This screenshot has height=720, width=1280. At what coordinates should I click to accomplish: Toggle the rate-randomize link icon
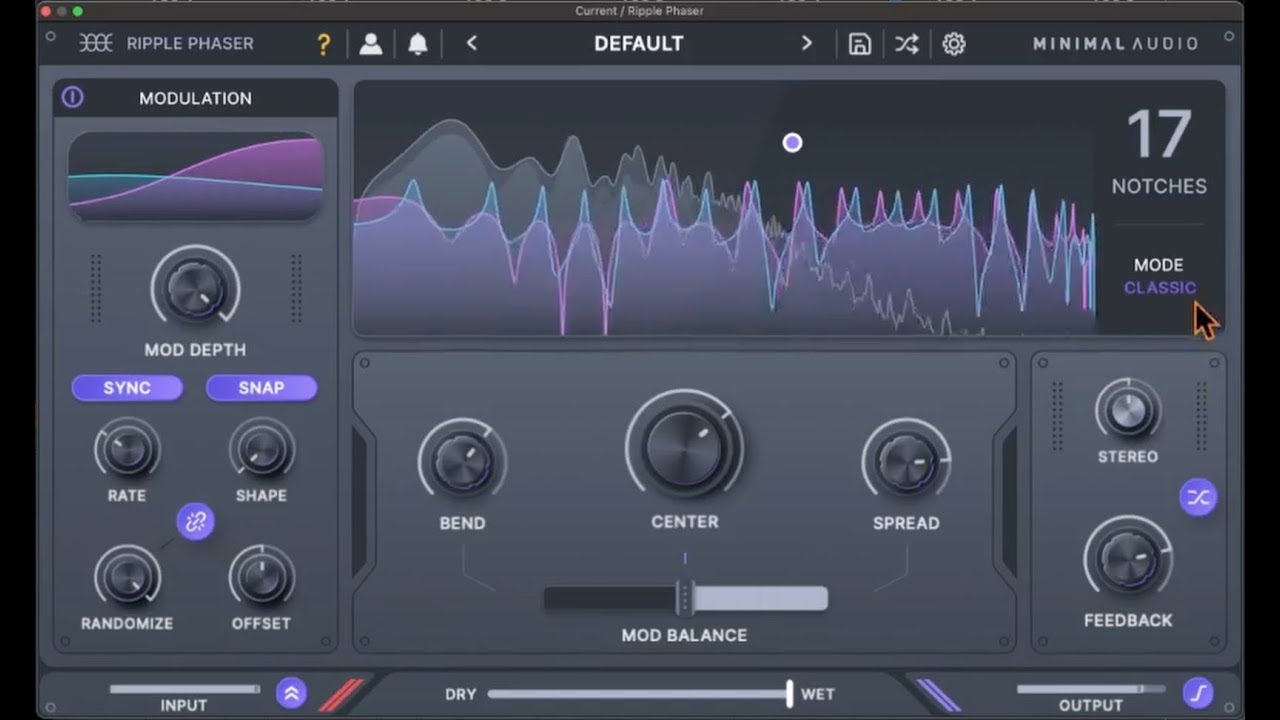pos(195,521)
